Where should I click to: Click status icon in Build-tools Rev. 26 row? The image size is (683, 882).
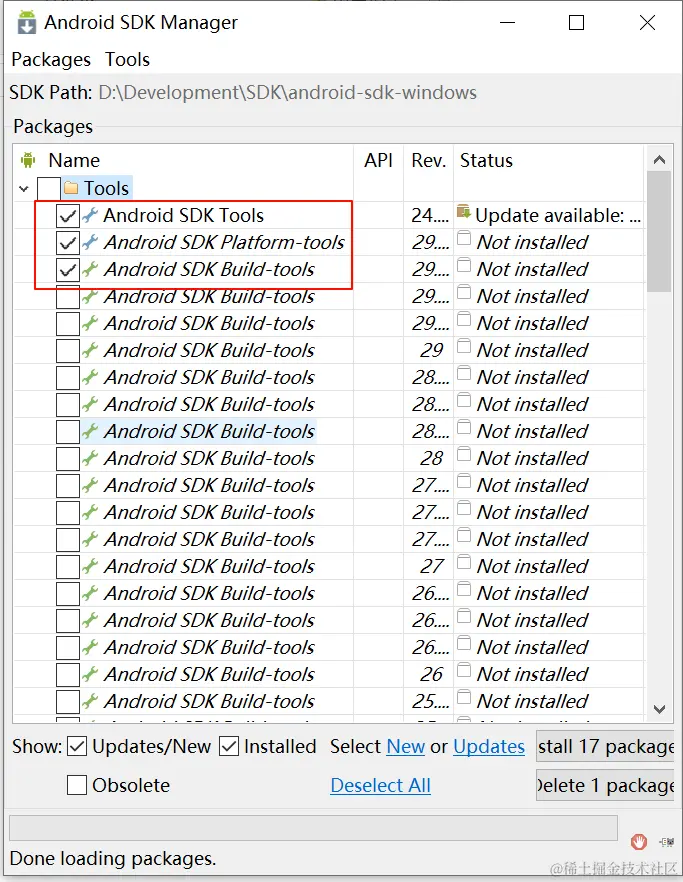[x=464, y=669]
